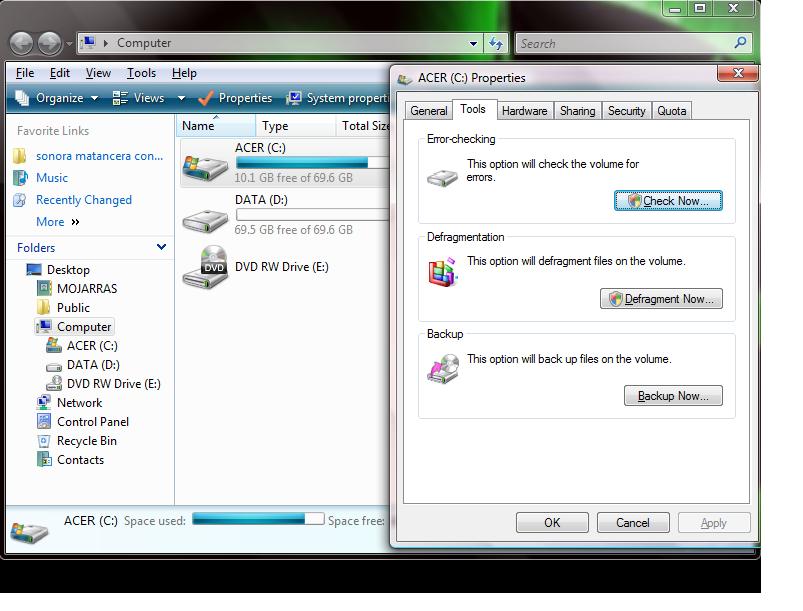Open the Recently Changed link
The width and height of the screenshot is (803, 611).
pyautogui.click(x=83, y=200)
